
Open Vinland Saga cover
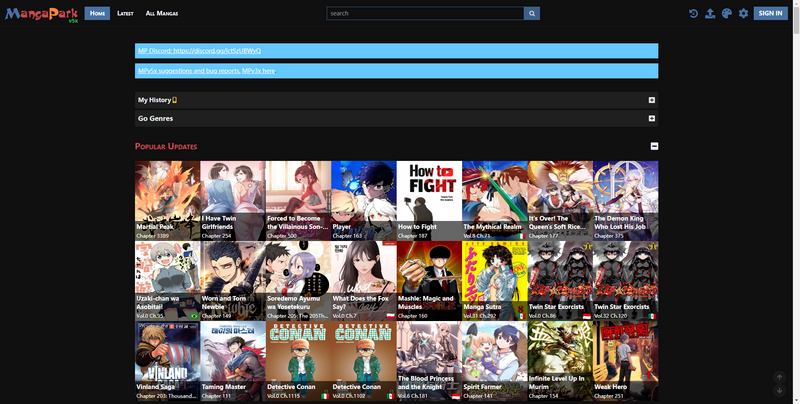[167, 361]
